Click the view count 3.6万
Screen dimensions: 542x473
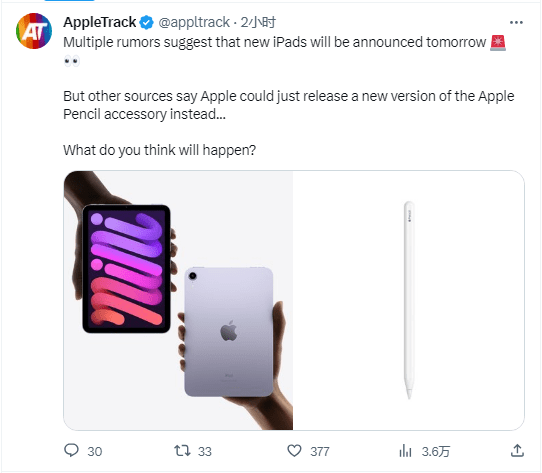point(436,452)
